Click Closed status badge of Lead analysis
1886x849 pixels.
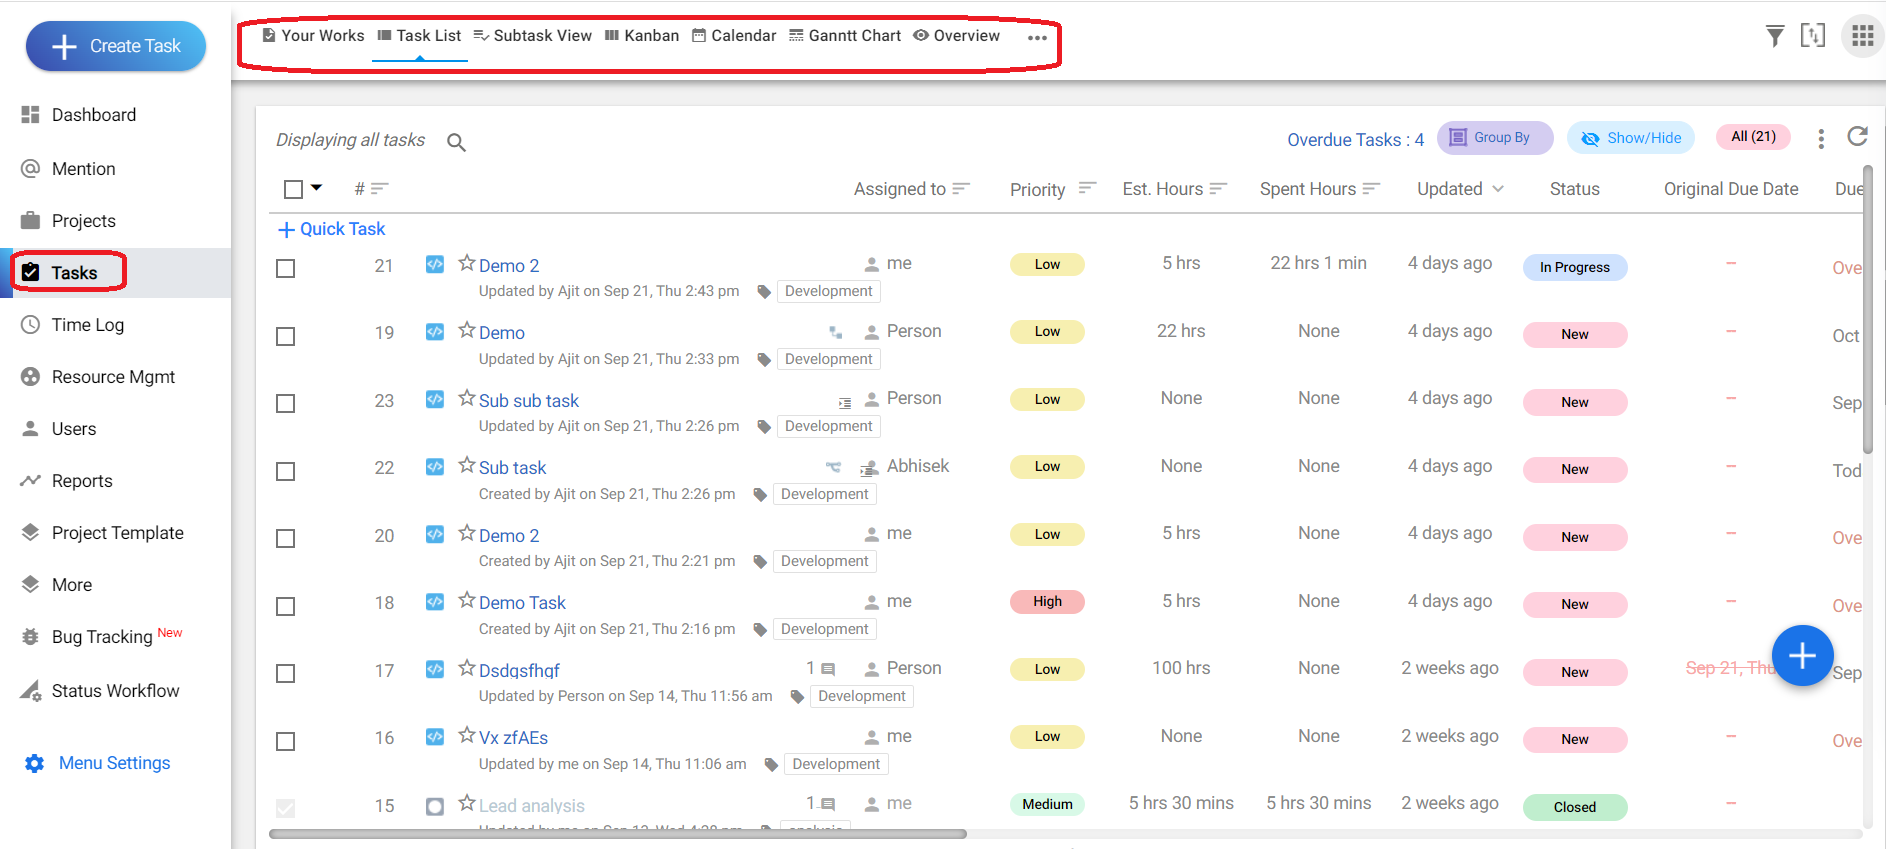[x=1575, y=807]
